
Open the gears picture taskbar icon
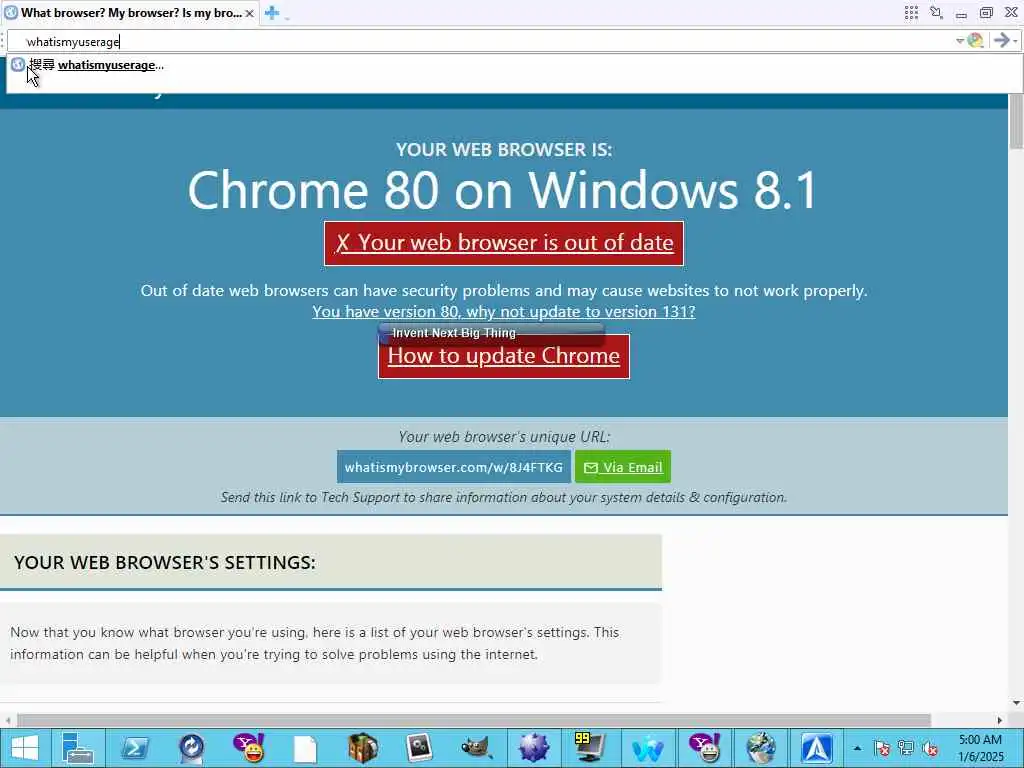click(419, 748)
